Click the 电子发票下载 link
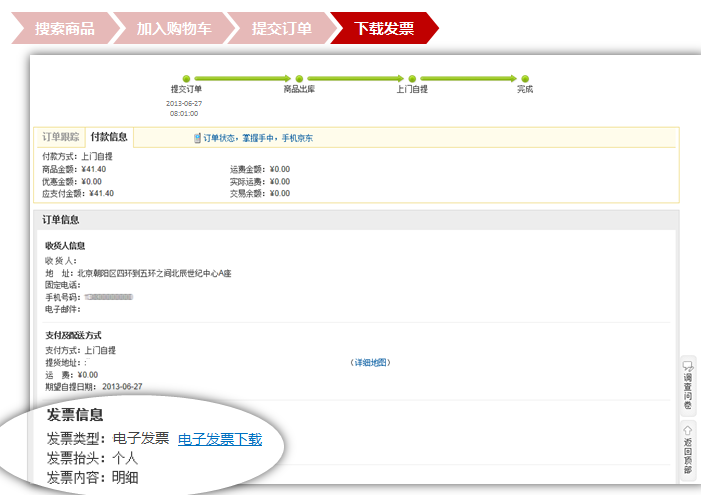This screenshot has height=495, width=701. pyautogui.click(x=220, y=439)
